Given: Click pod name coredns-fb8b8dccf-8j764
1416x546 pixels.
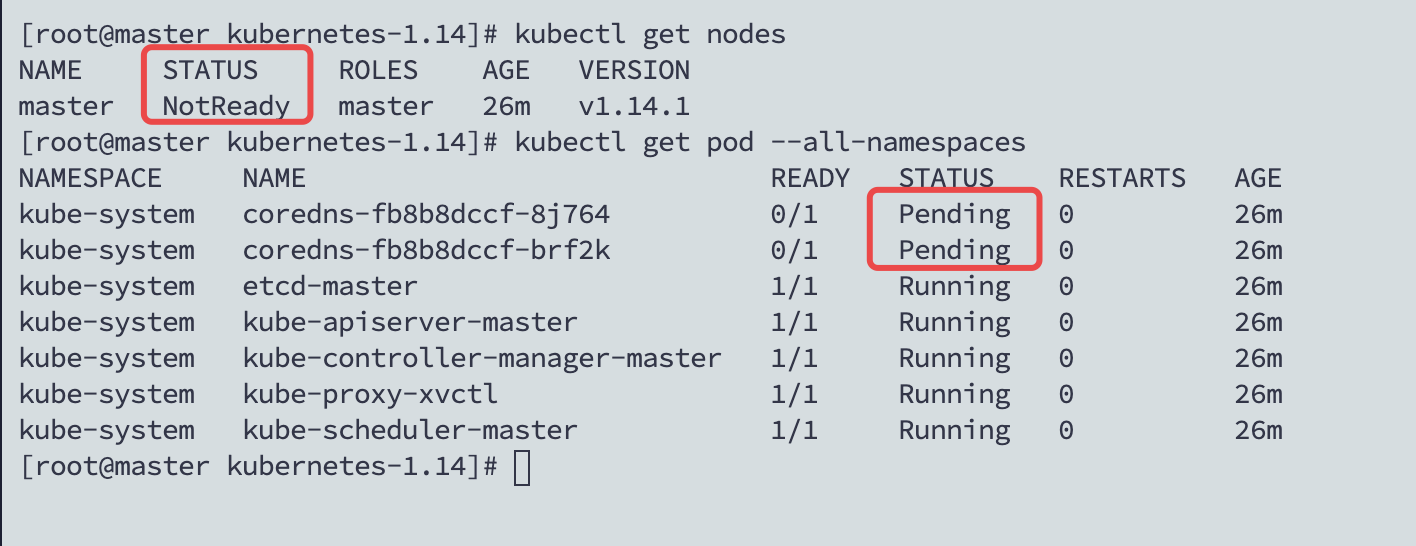Looking at the screenshot, I should point(426,214).
